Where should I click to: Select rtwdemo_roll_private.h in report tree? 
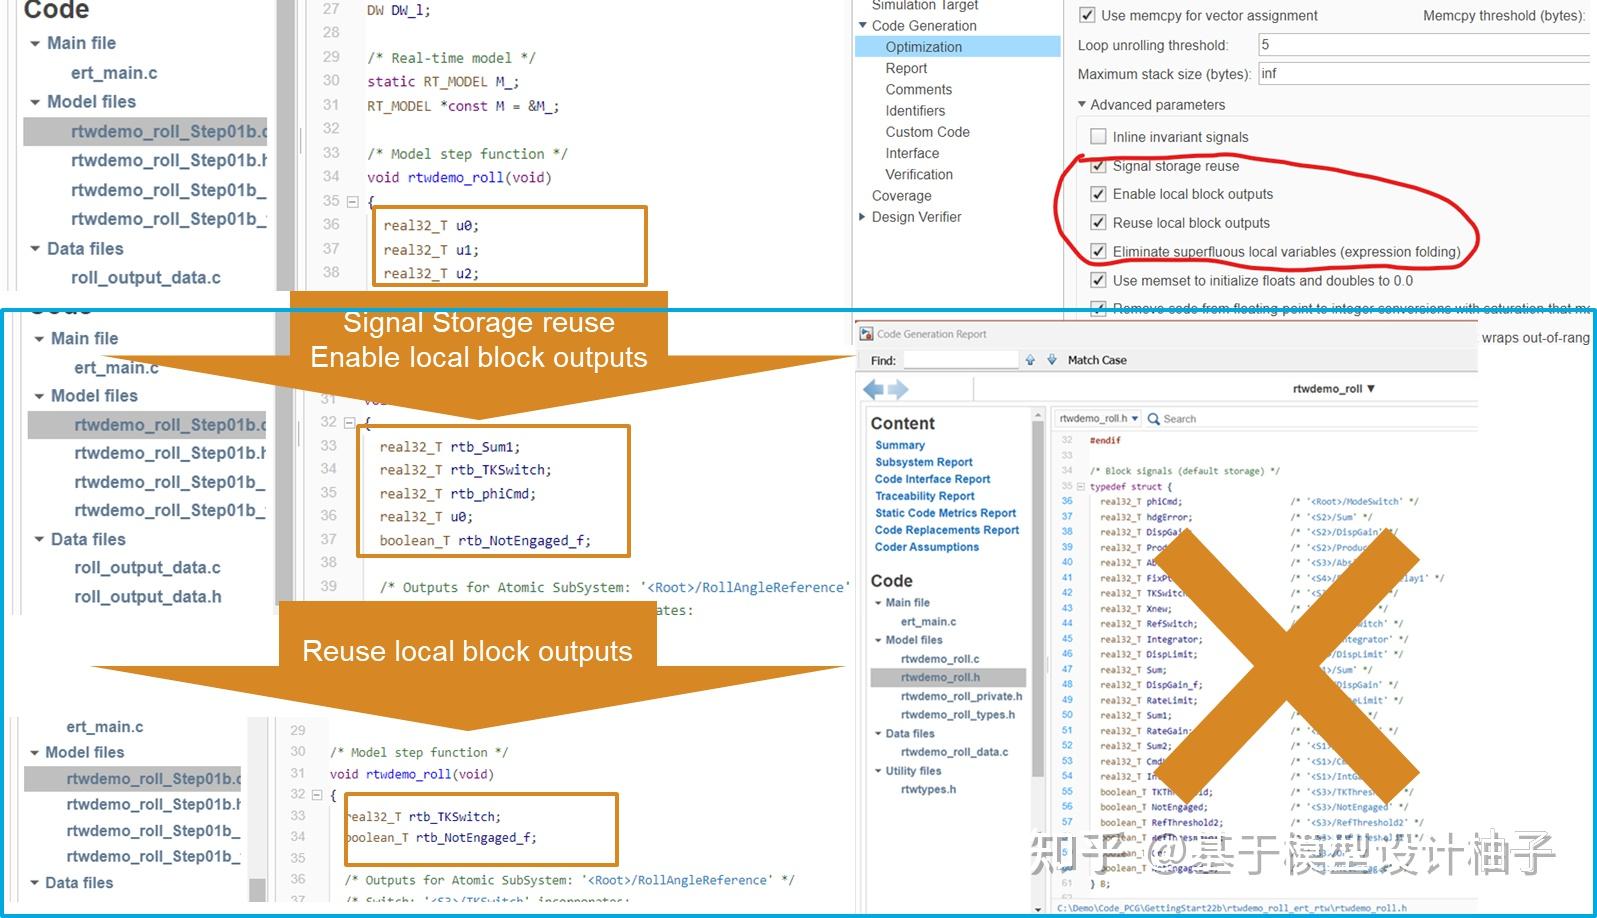pos(961,696)
